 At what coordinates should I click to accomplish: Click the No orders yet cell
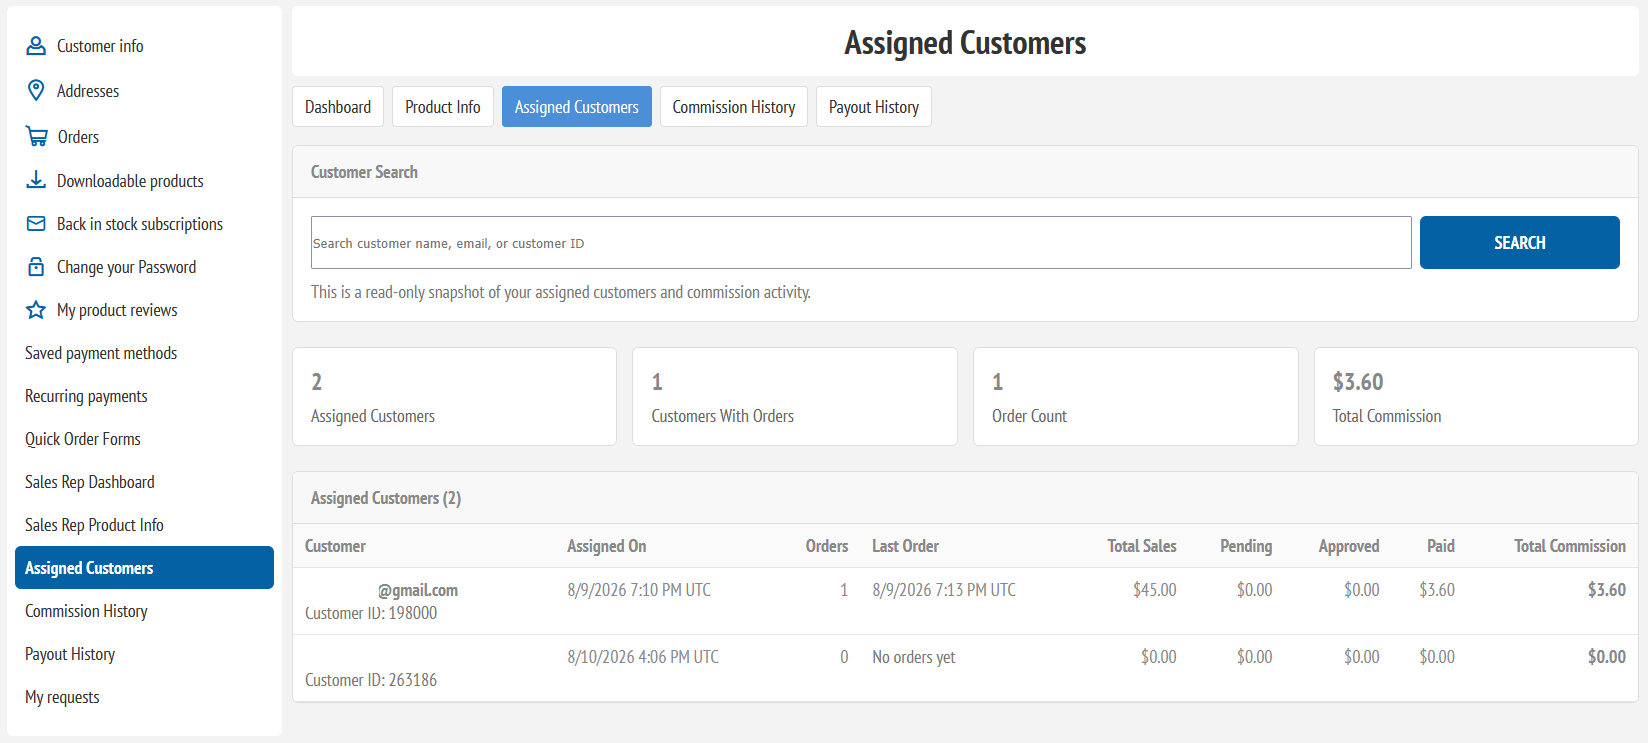[914, 657]
